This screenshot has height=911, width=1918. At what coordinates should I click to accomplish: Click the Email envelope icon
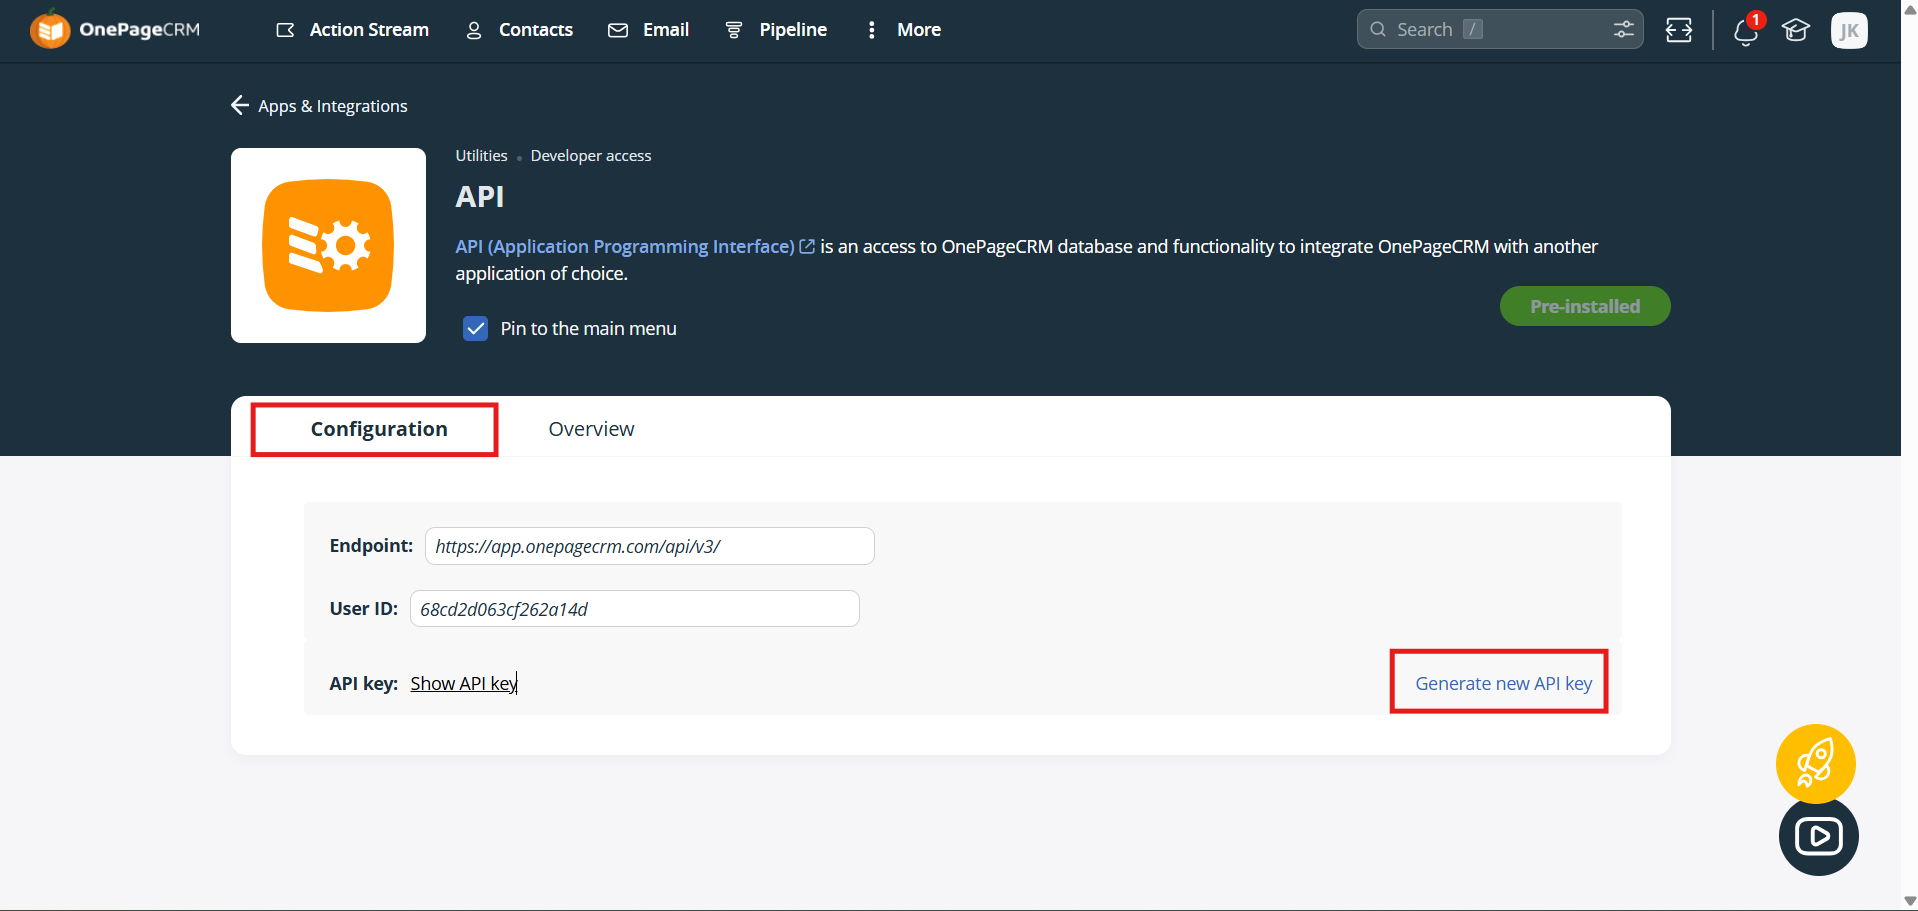[618, 30]
